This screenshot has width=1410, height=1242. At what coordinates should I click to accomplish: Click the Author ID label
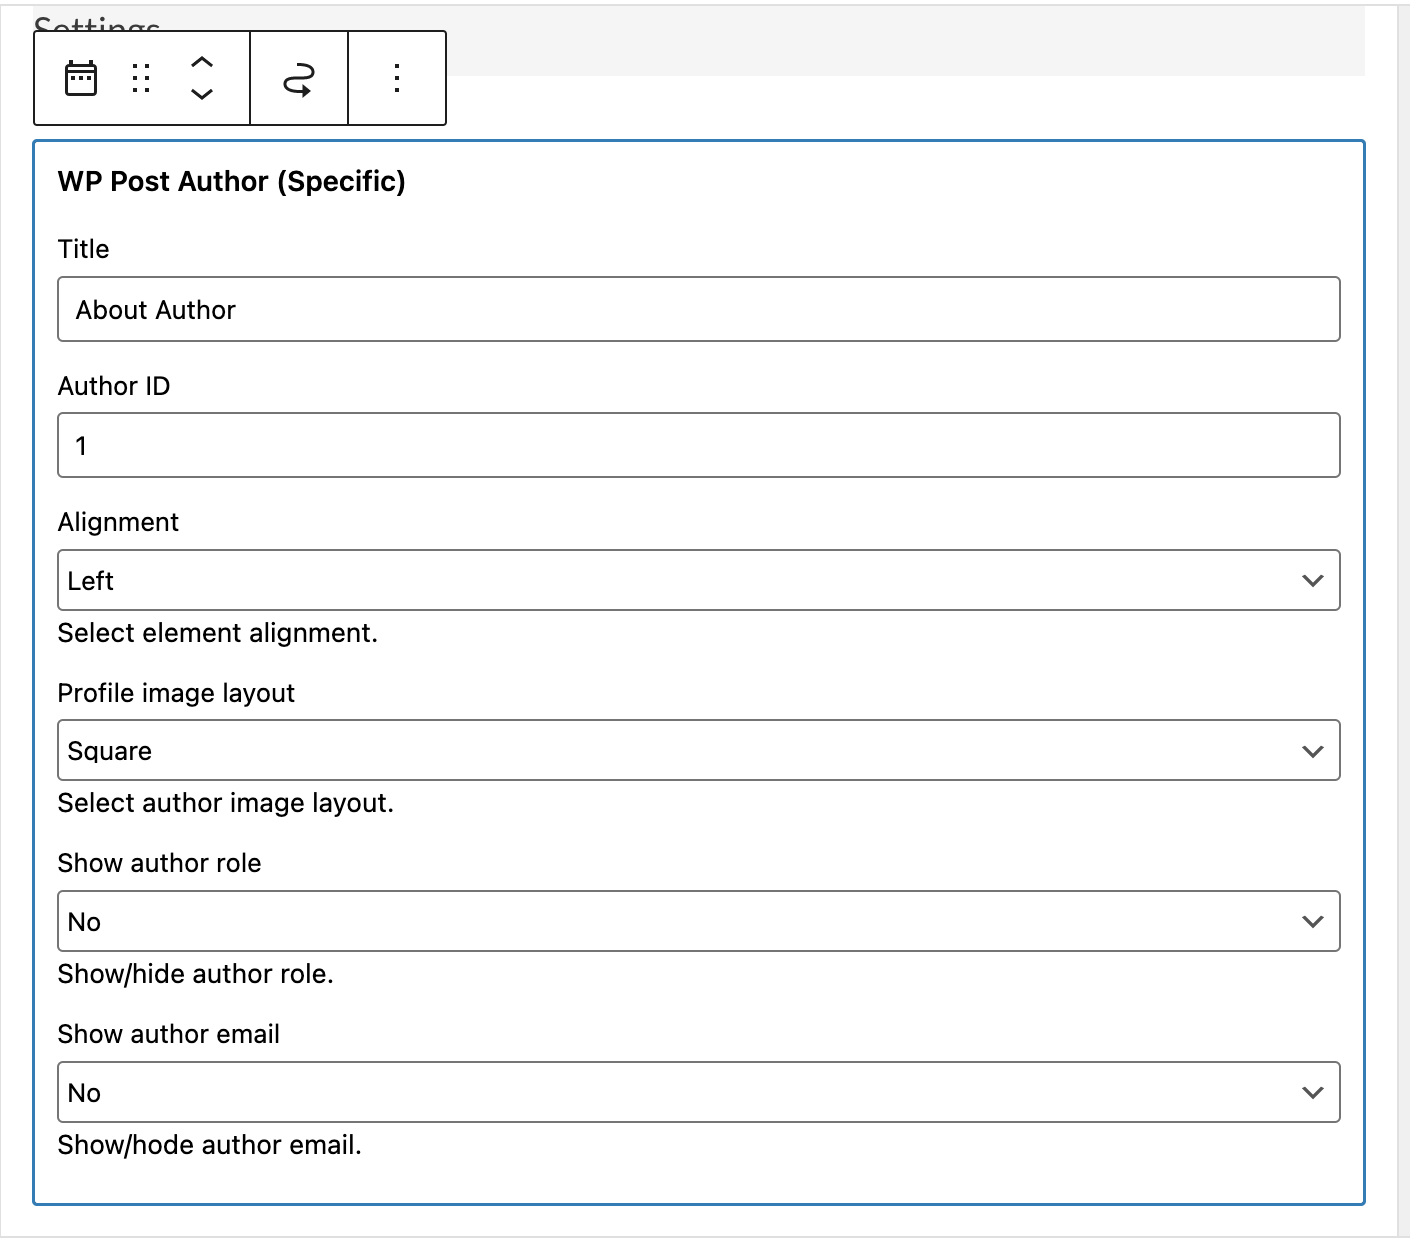pyautogui.click(x=114, y=386)
